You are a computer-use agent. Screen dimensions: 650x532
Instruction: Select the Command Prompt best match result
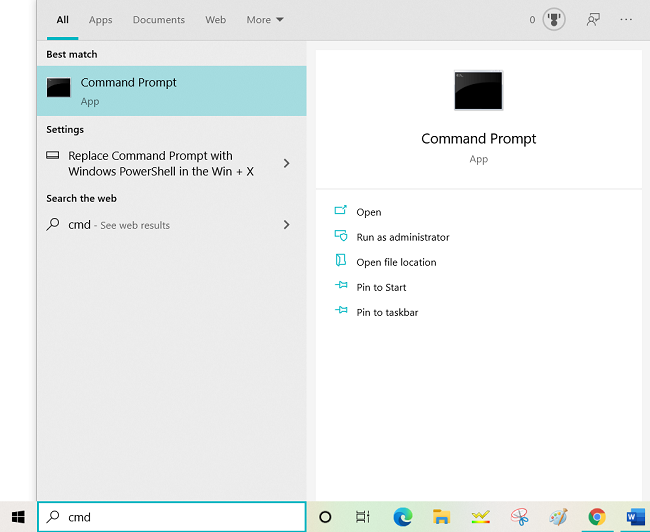pos(172,91)
